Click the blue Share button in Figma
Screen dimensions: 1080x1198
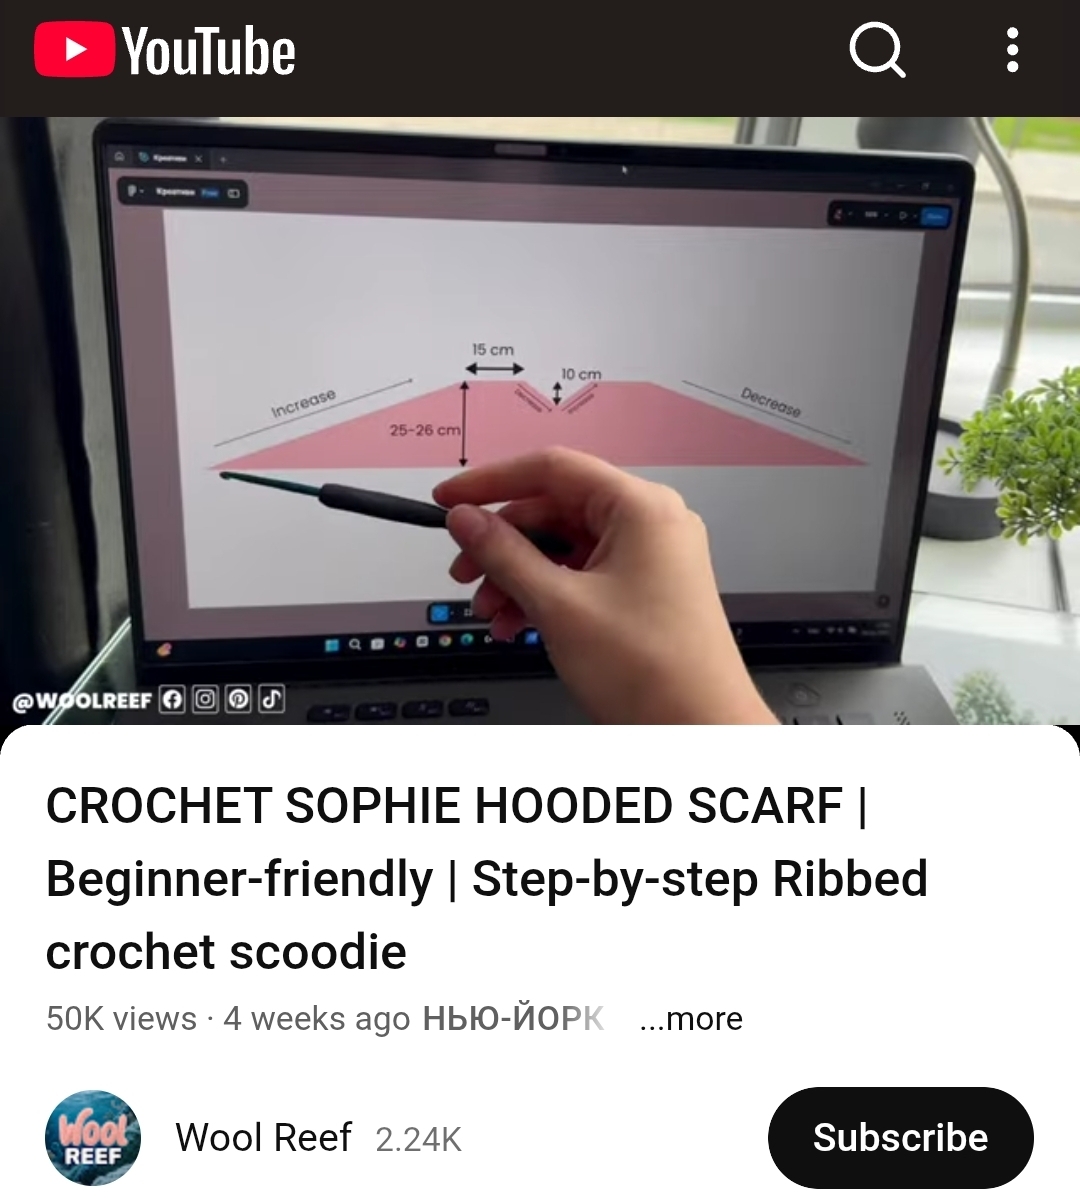[936, 216]
